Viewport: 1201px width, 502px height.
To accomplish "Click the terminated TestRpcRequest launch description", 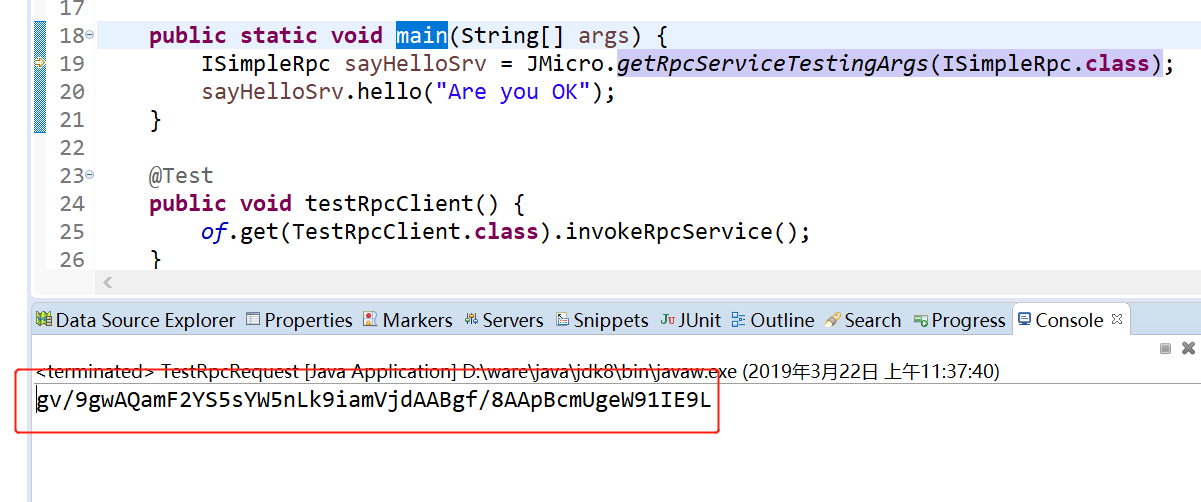I will [517, 371].
